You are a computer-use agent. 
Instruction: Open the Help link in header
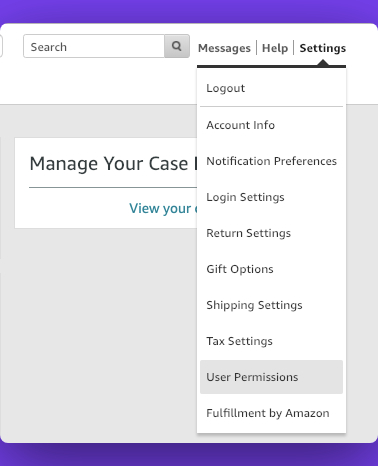tap(275, 48)
